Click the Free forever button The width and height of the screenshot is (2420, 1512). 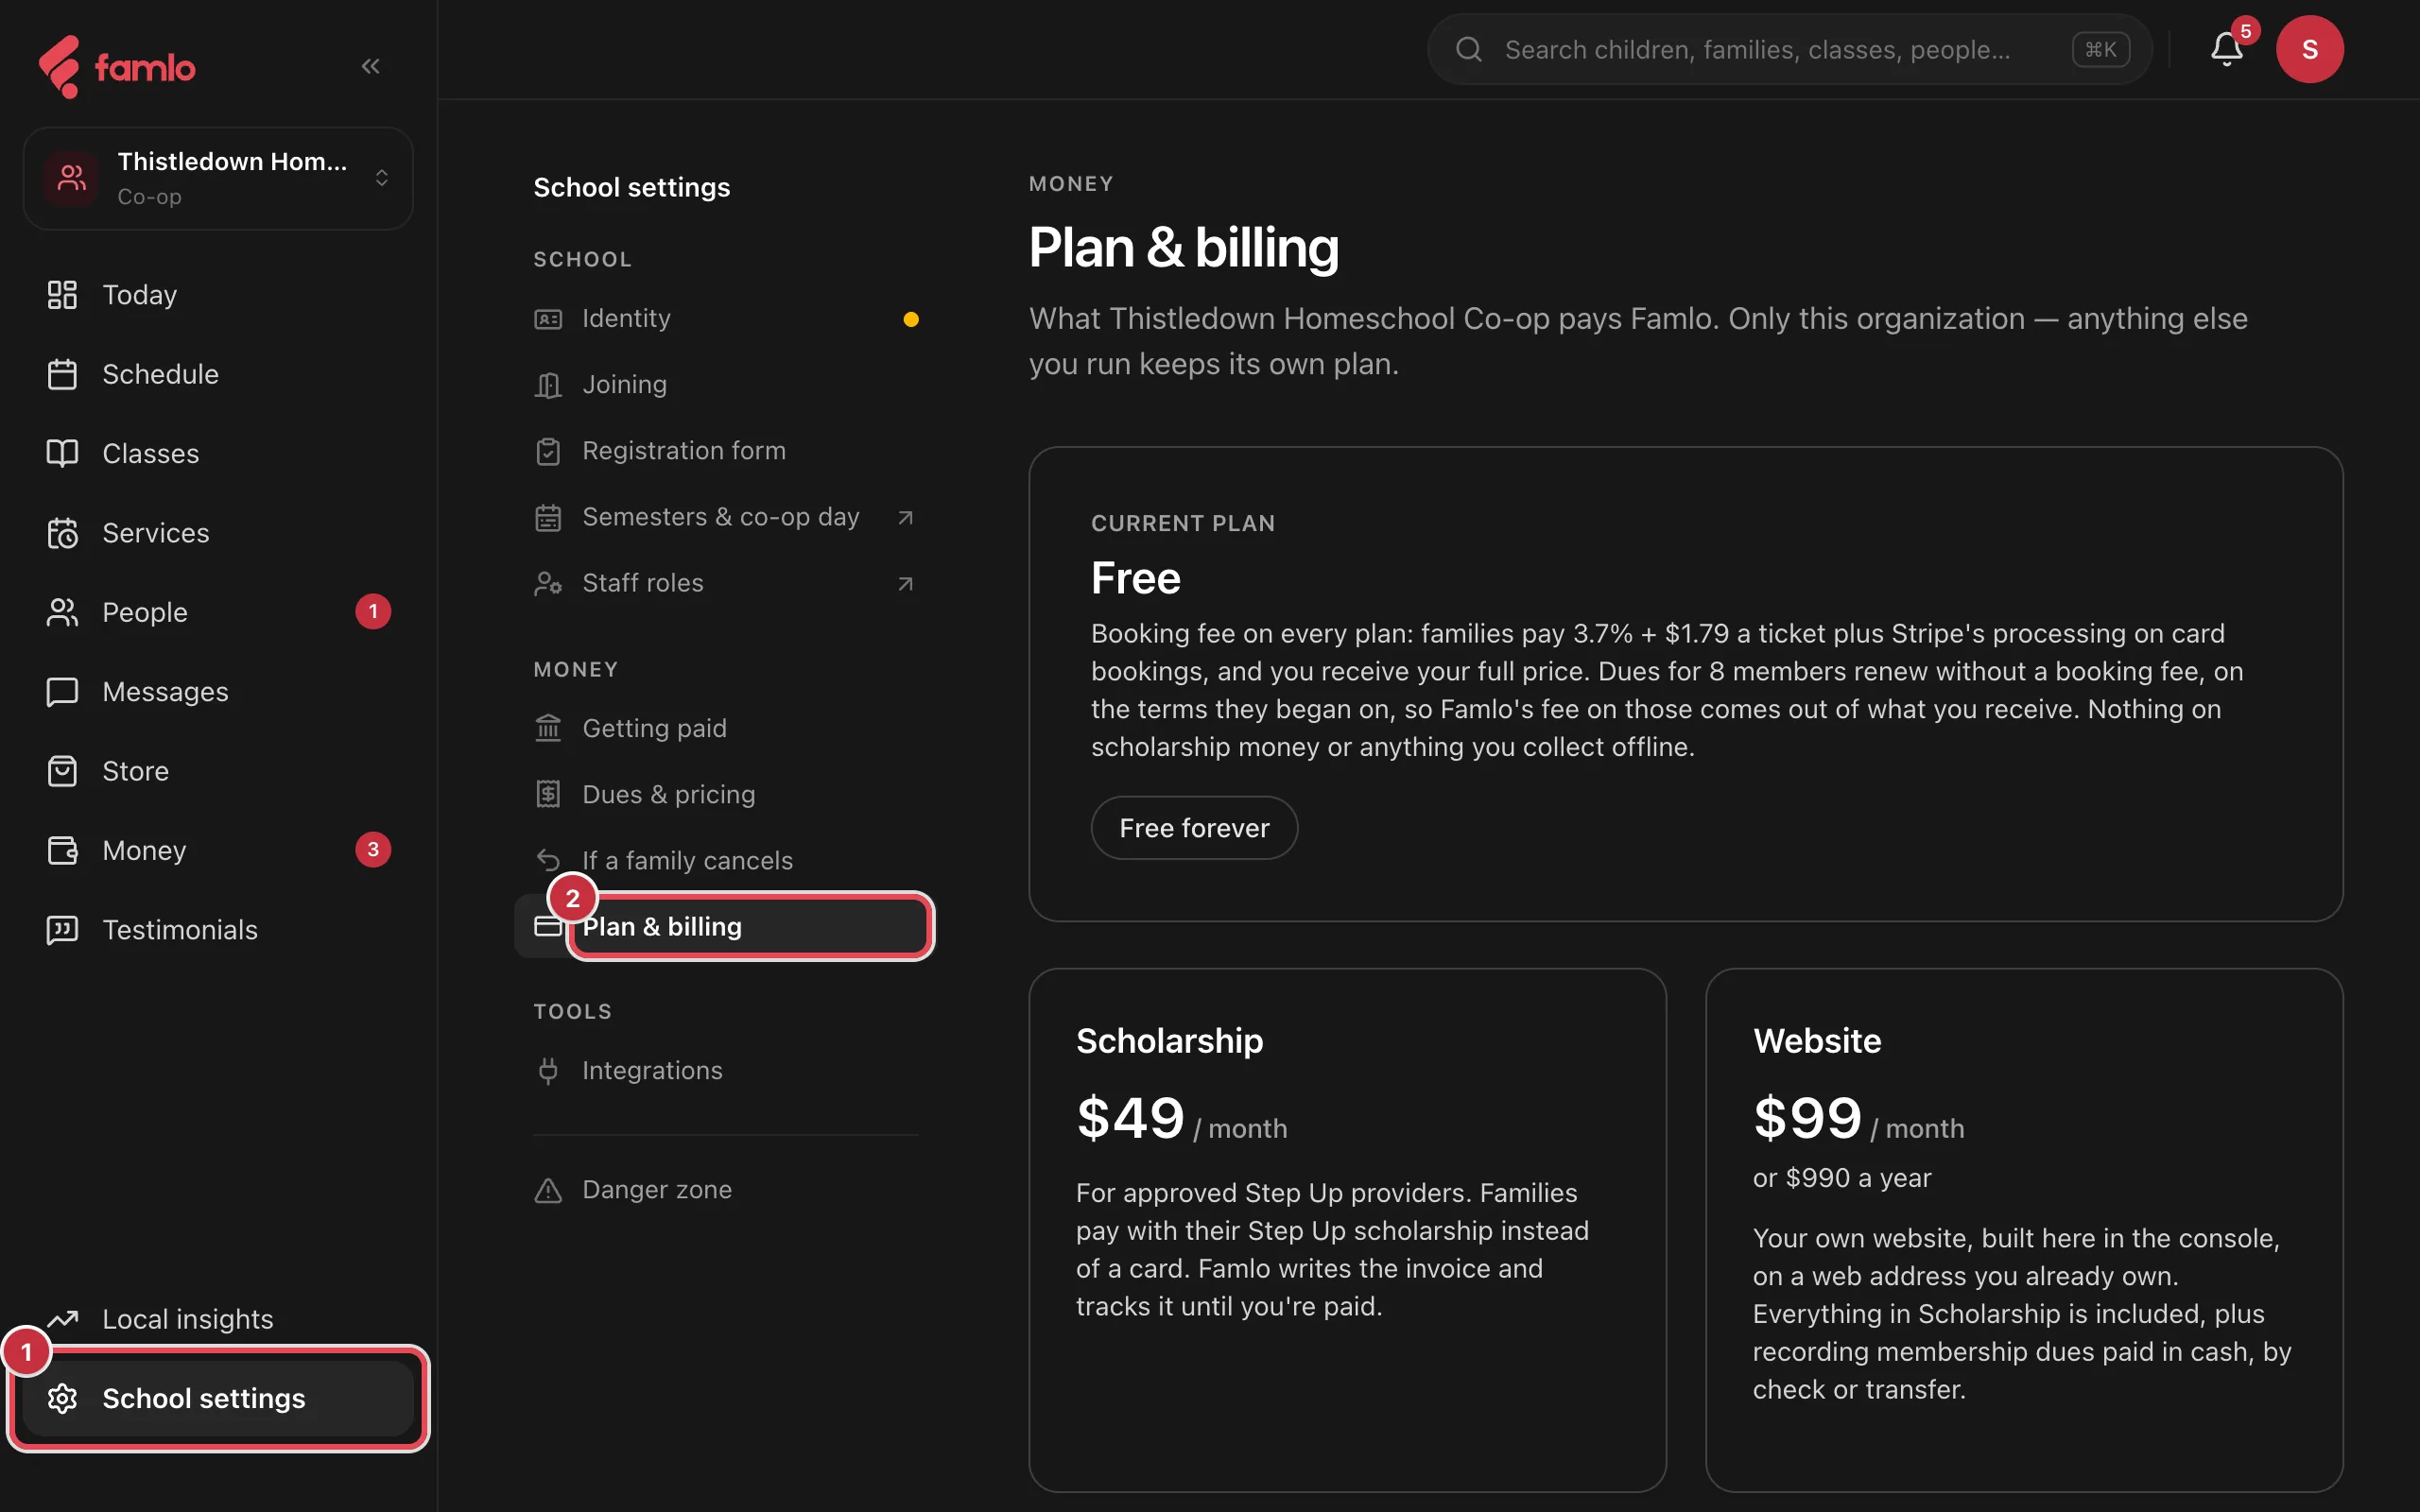1194,828
